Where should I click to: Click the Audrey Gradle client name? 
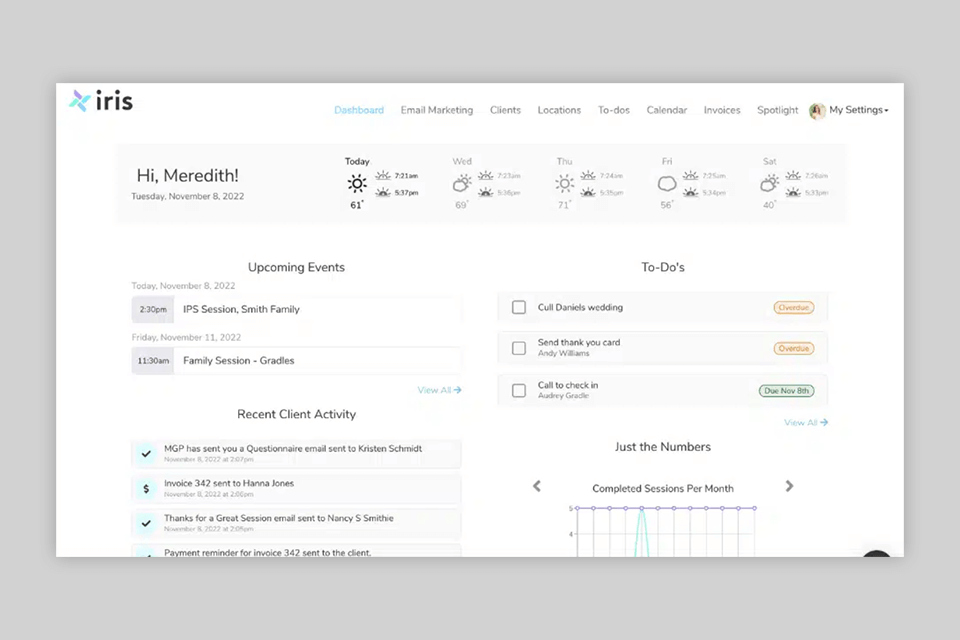(563, 396)
